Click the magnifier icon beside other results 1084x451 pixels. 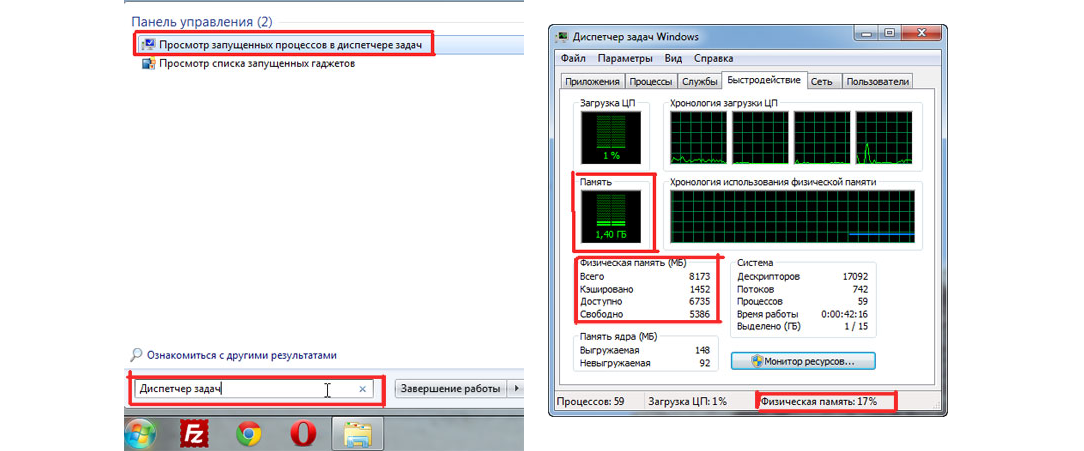[137, 355]
